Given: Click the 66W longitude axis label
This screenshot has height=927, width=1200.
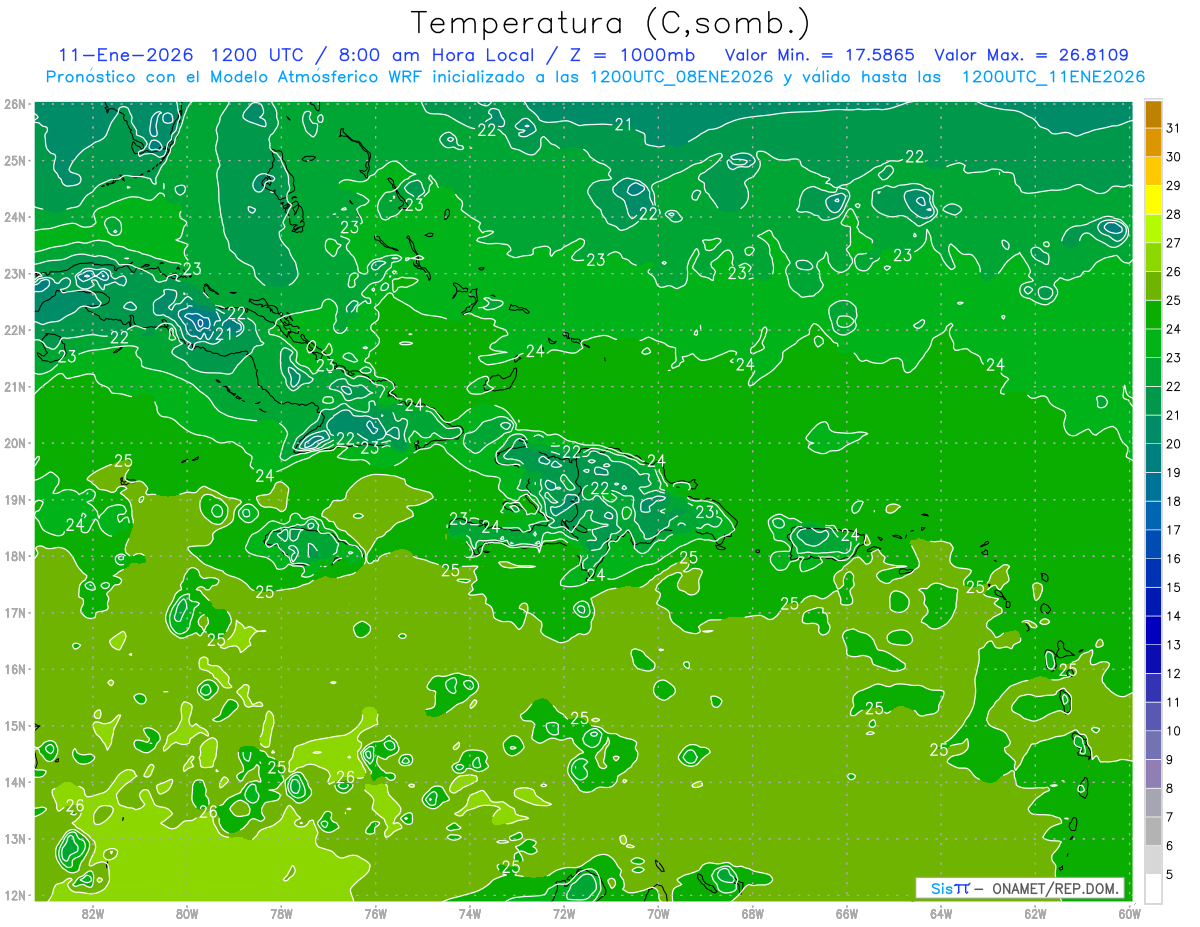Looking at the screenshot, I should pyautogui.click(x=847, y=913).
